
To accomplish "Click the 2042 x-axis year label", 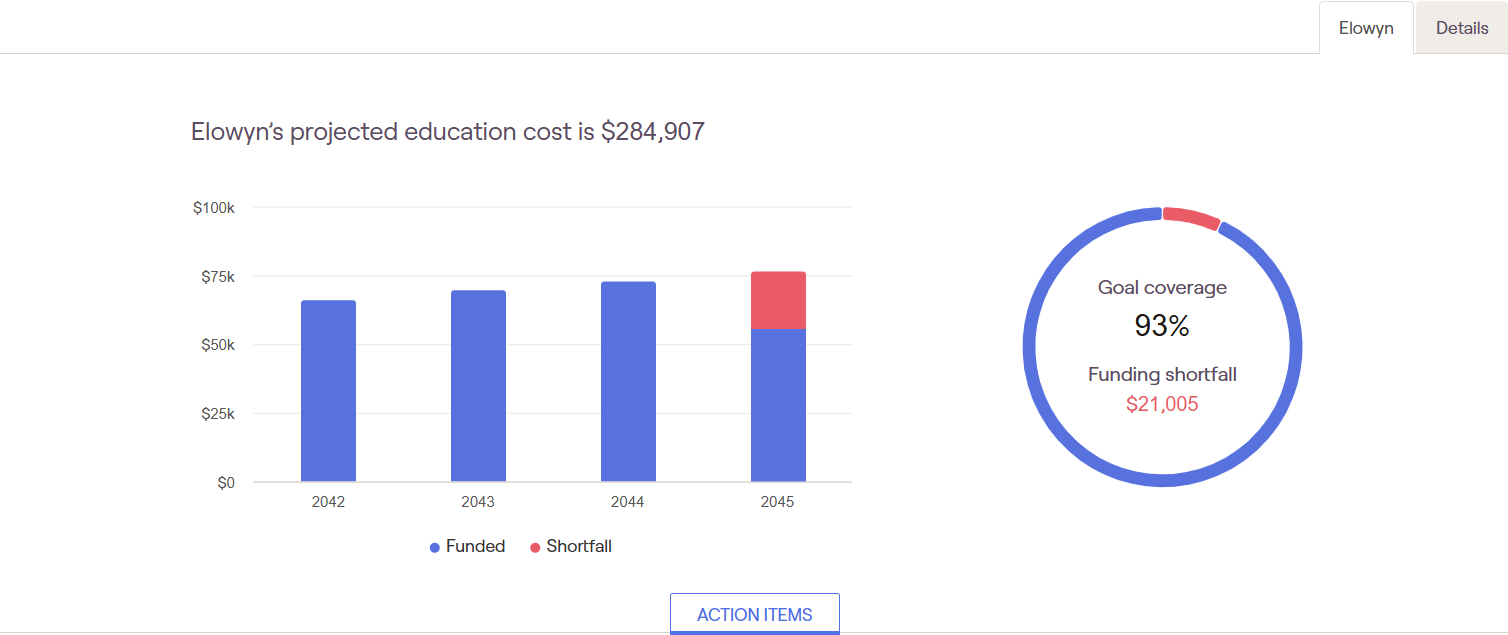I will [328, 502].
